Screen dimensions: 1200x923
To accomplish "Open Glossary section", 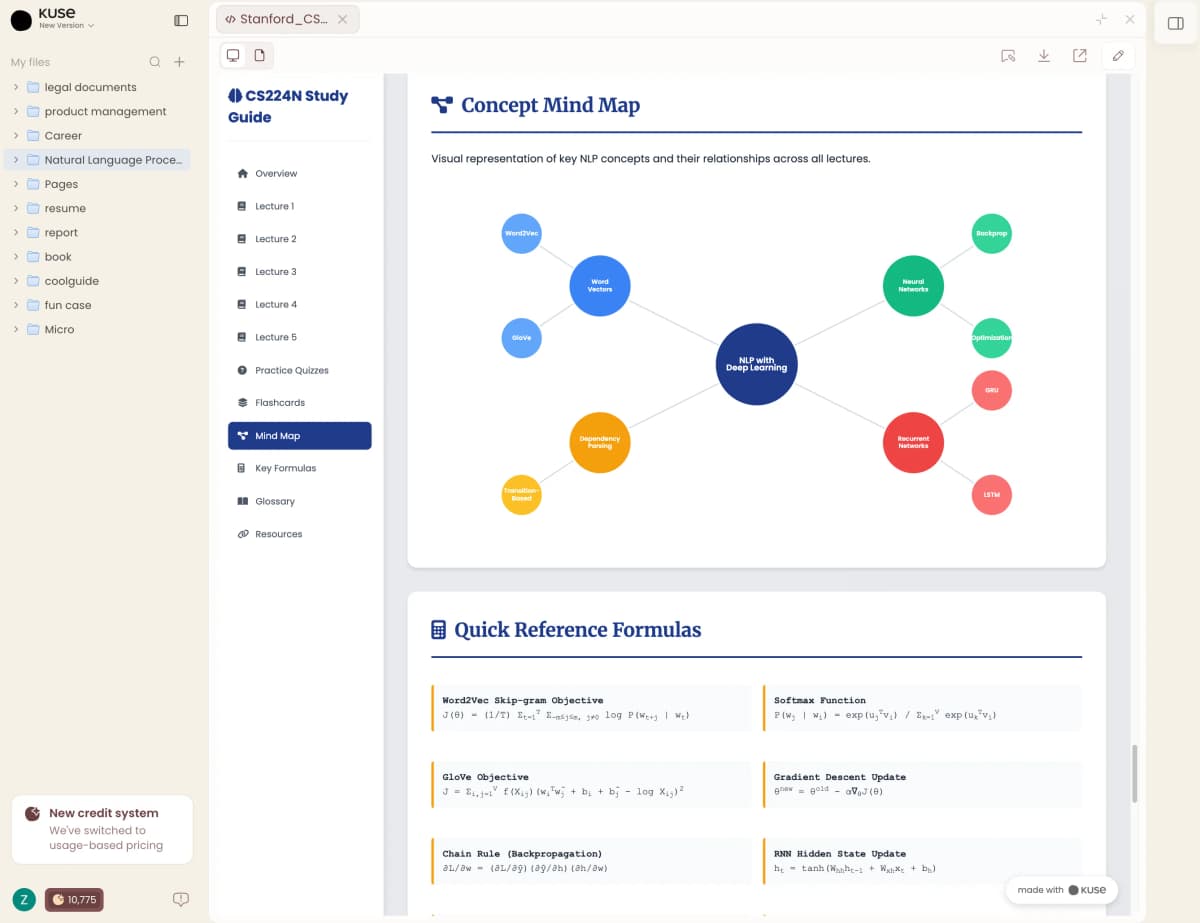I will [299, 501].
